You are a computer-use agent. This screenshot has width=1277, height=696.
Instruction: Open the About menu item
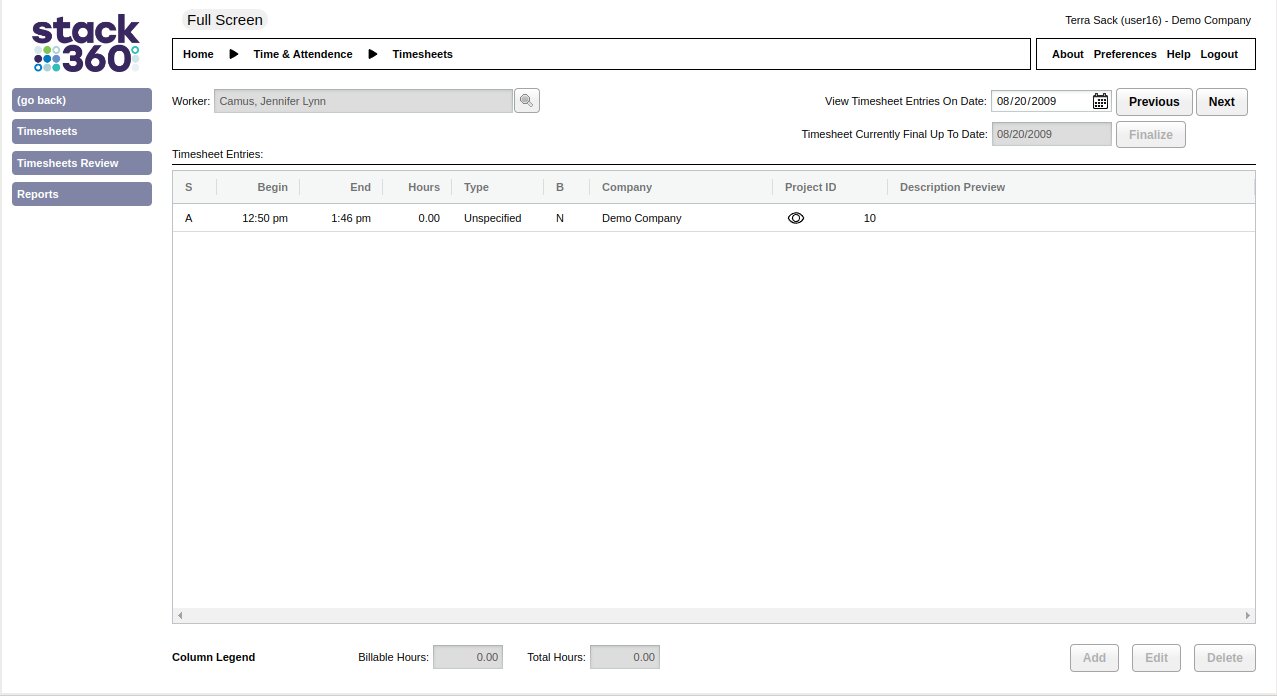click(x=1067, y=54)
